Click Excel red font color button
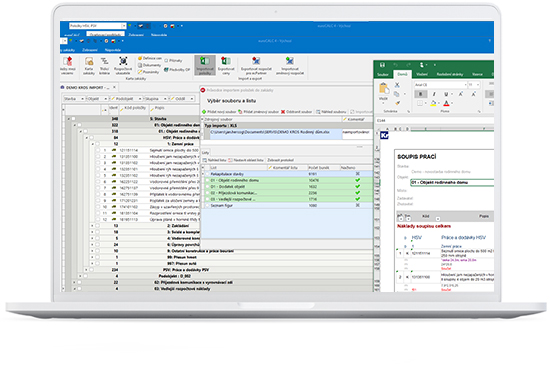 446,103
